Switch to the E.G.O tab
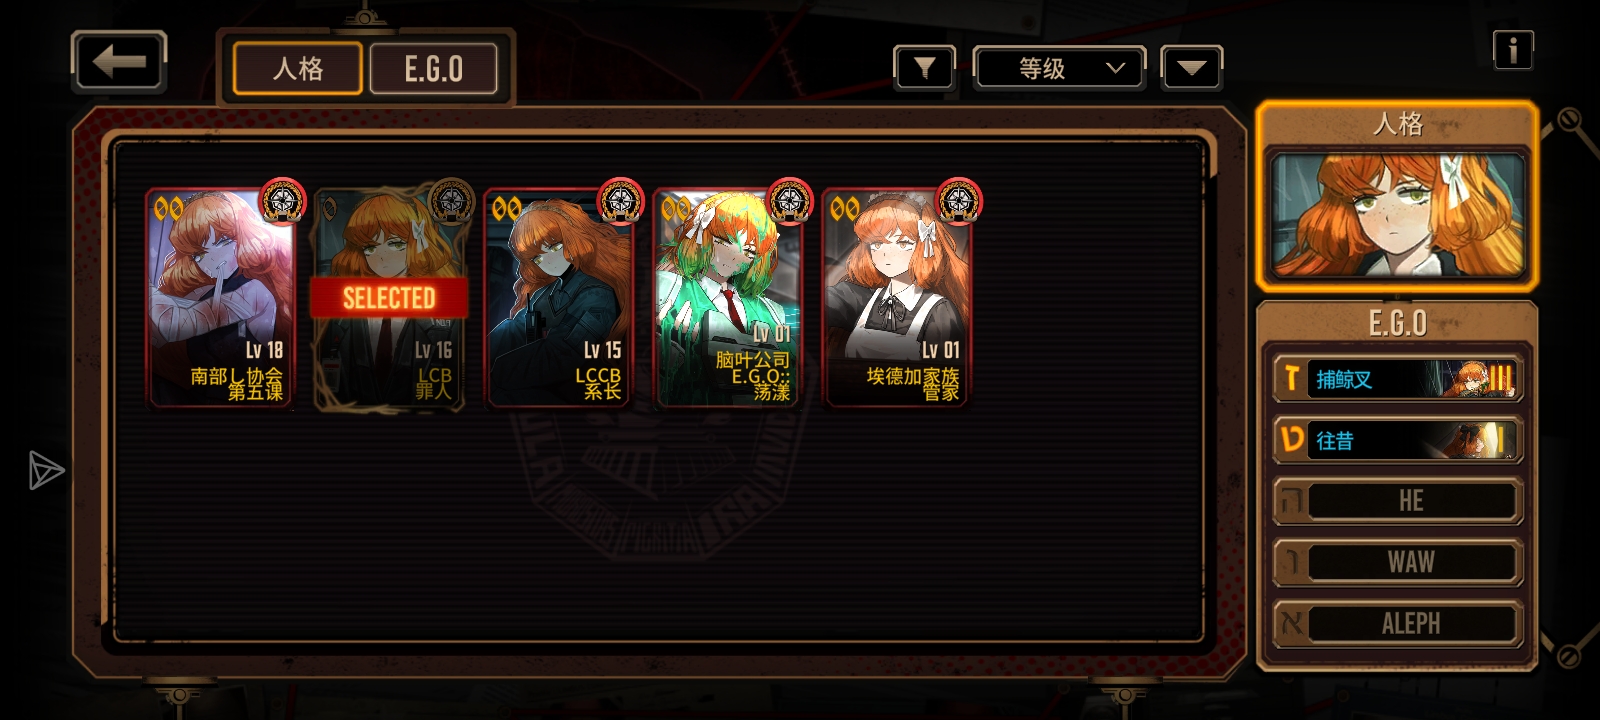 coord(434,69)
